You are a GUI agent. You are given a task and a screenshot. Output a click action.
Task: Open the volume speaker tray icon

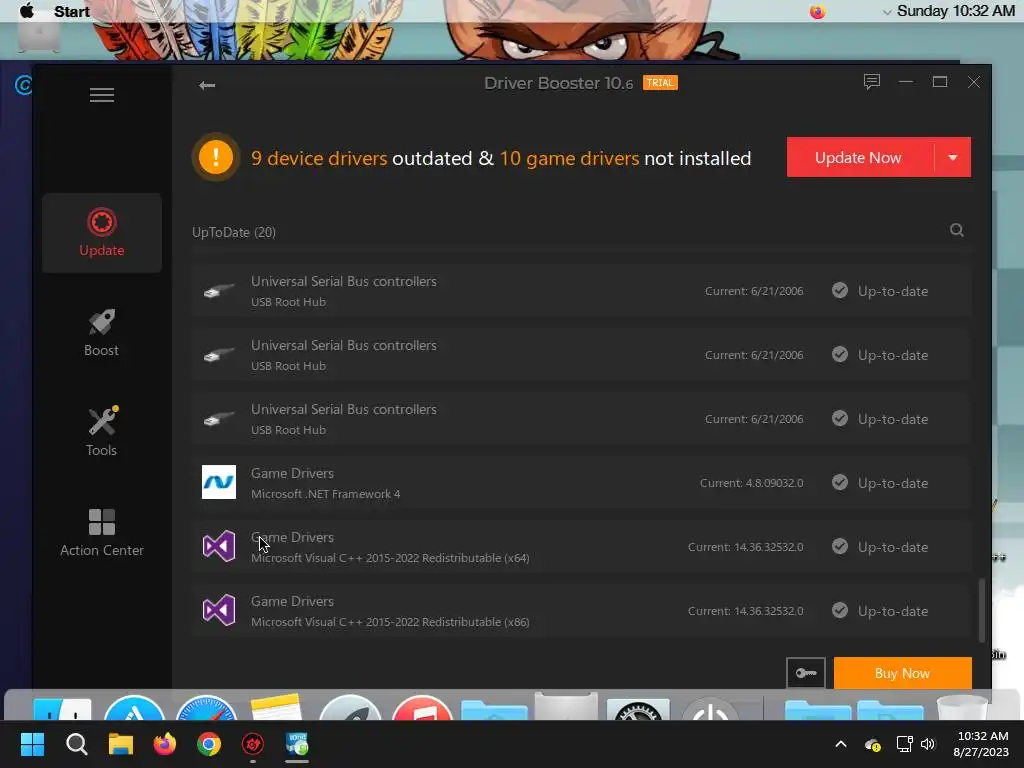tap(928, 744)
